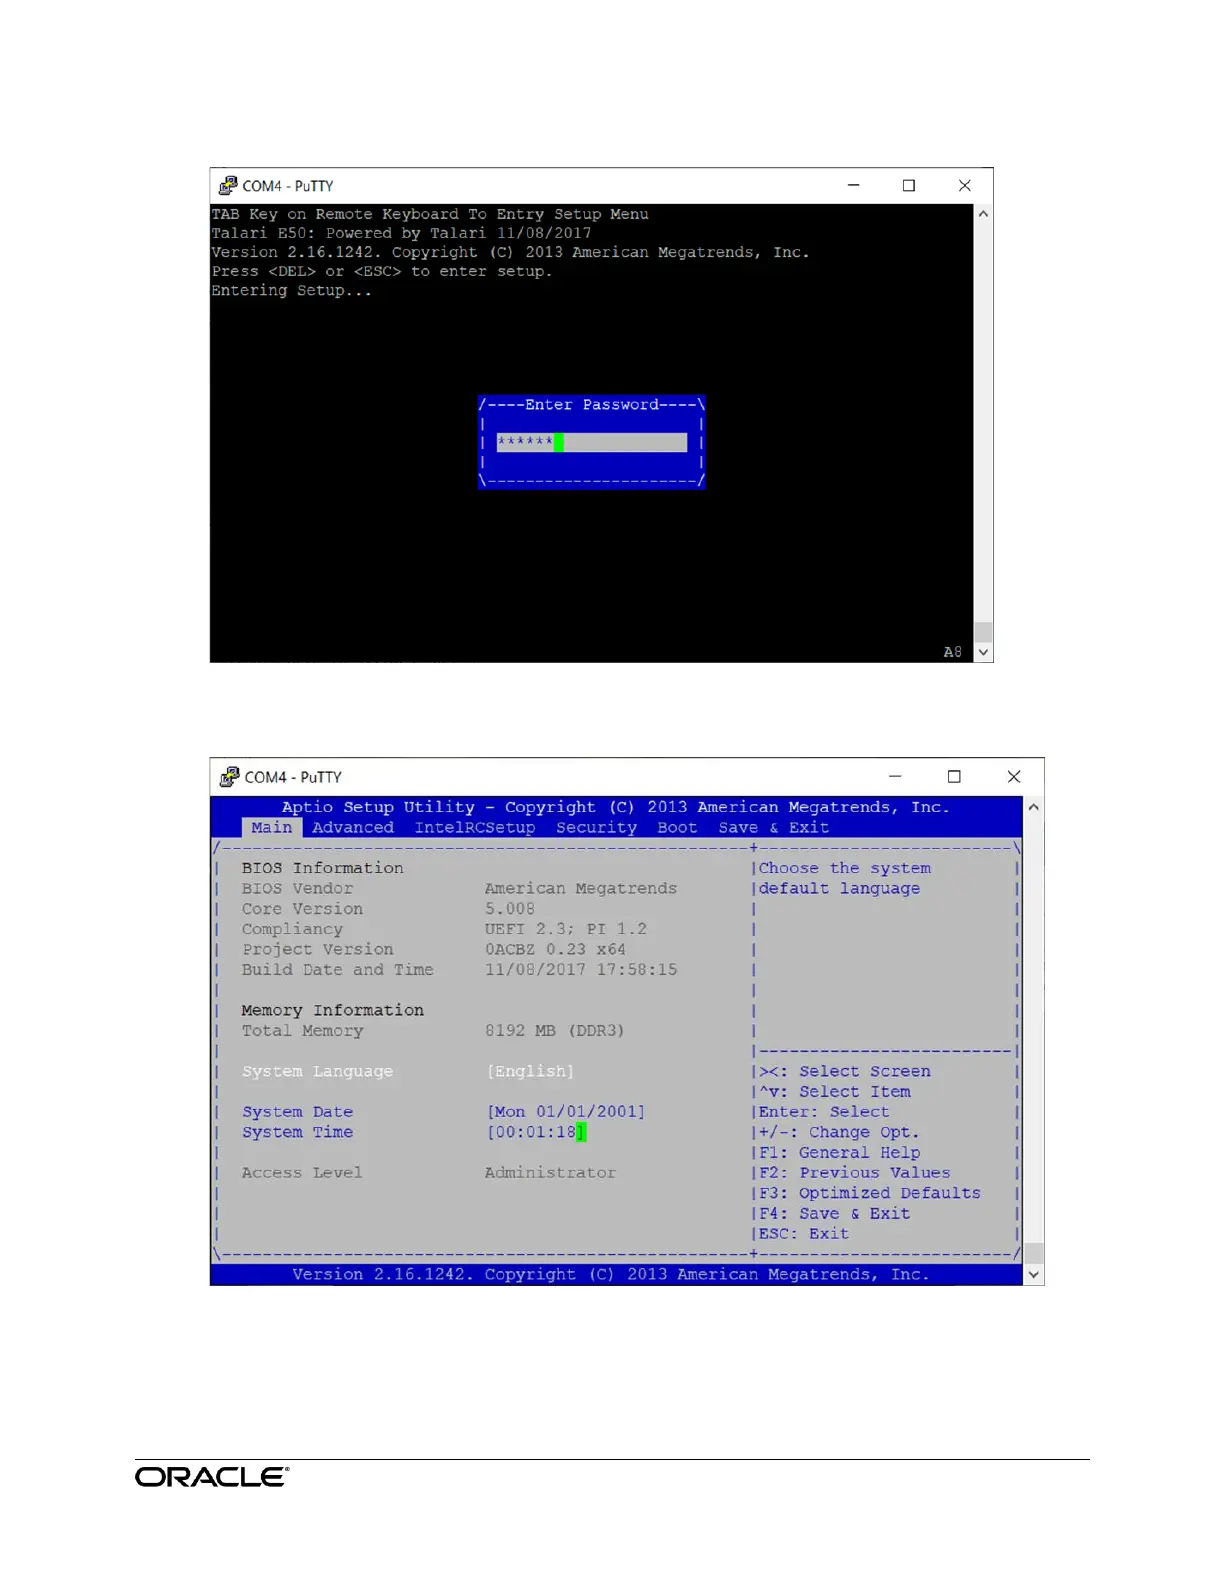Click 'F3: Optimized Defaults' hint
The height and width of the screenshot is (1584, 1224).
point(870,1193)
